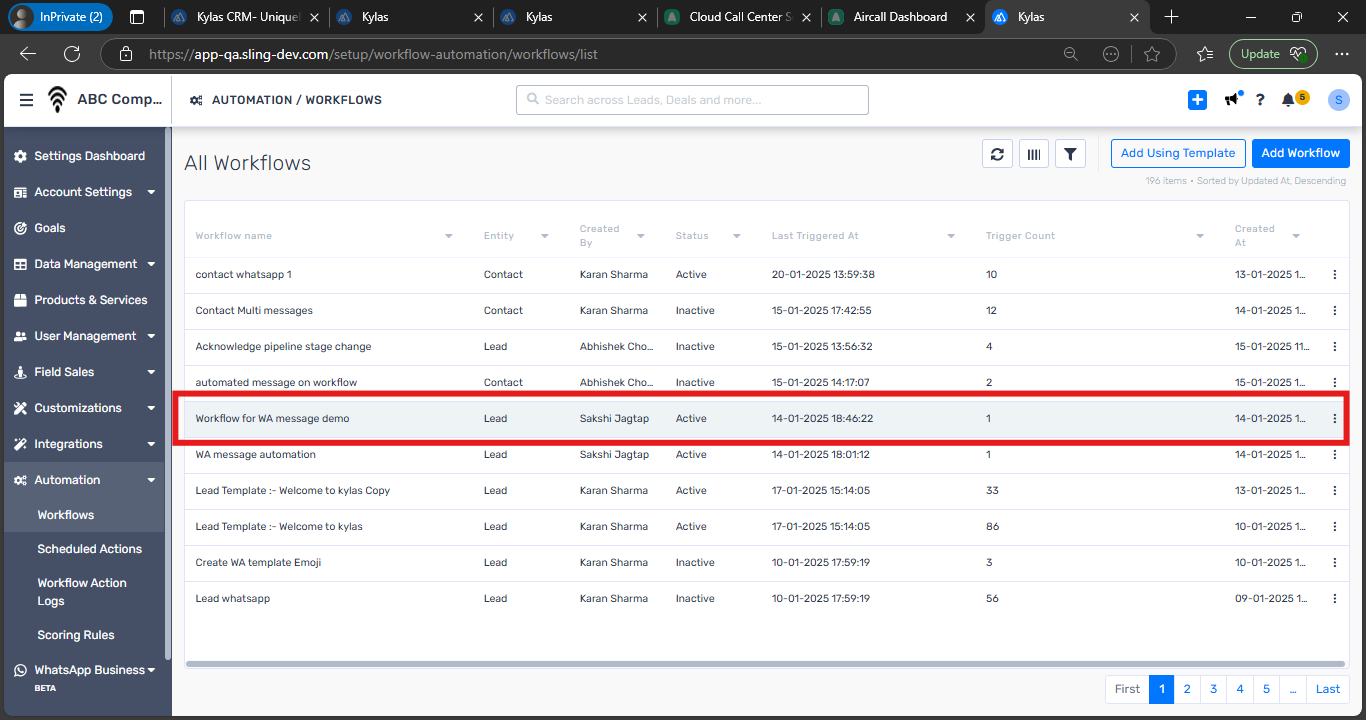Open the Entity column dropdown
Viewport: 1366px width, 720px height.
pyautogui.click(x=545, y=236)
